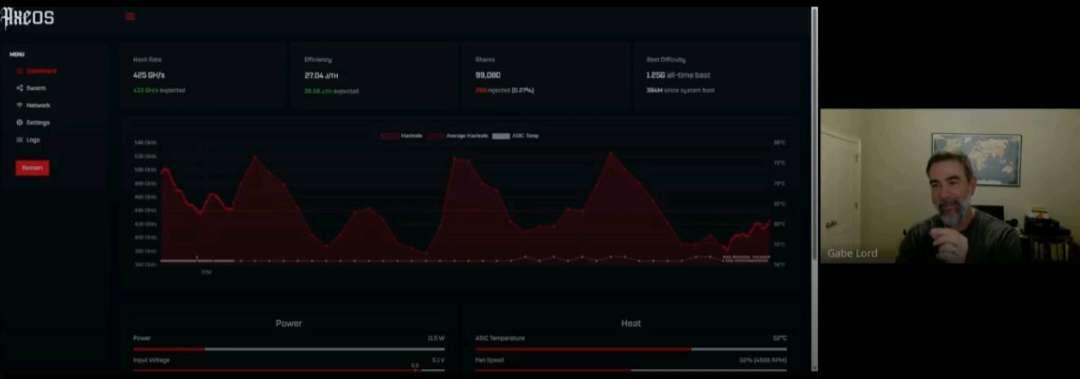
Task: Click the page vertical scrollbar
Action: 815,189
